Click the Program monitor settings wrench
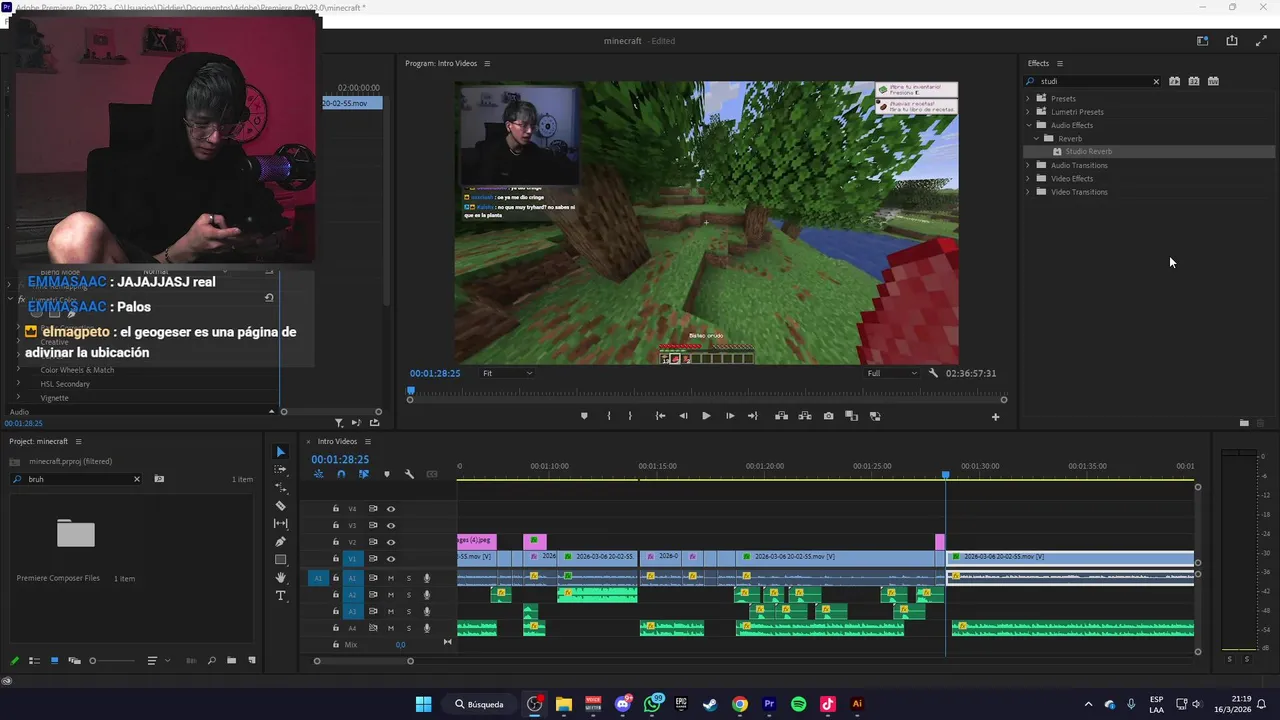The width and height of the screenshot is (1280, 720). pos(933,373)
